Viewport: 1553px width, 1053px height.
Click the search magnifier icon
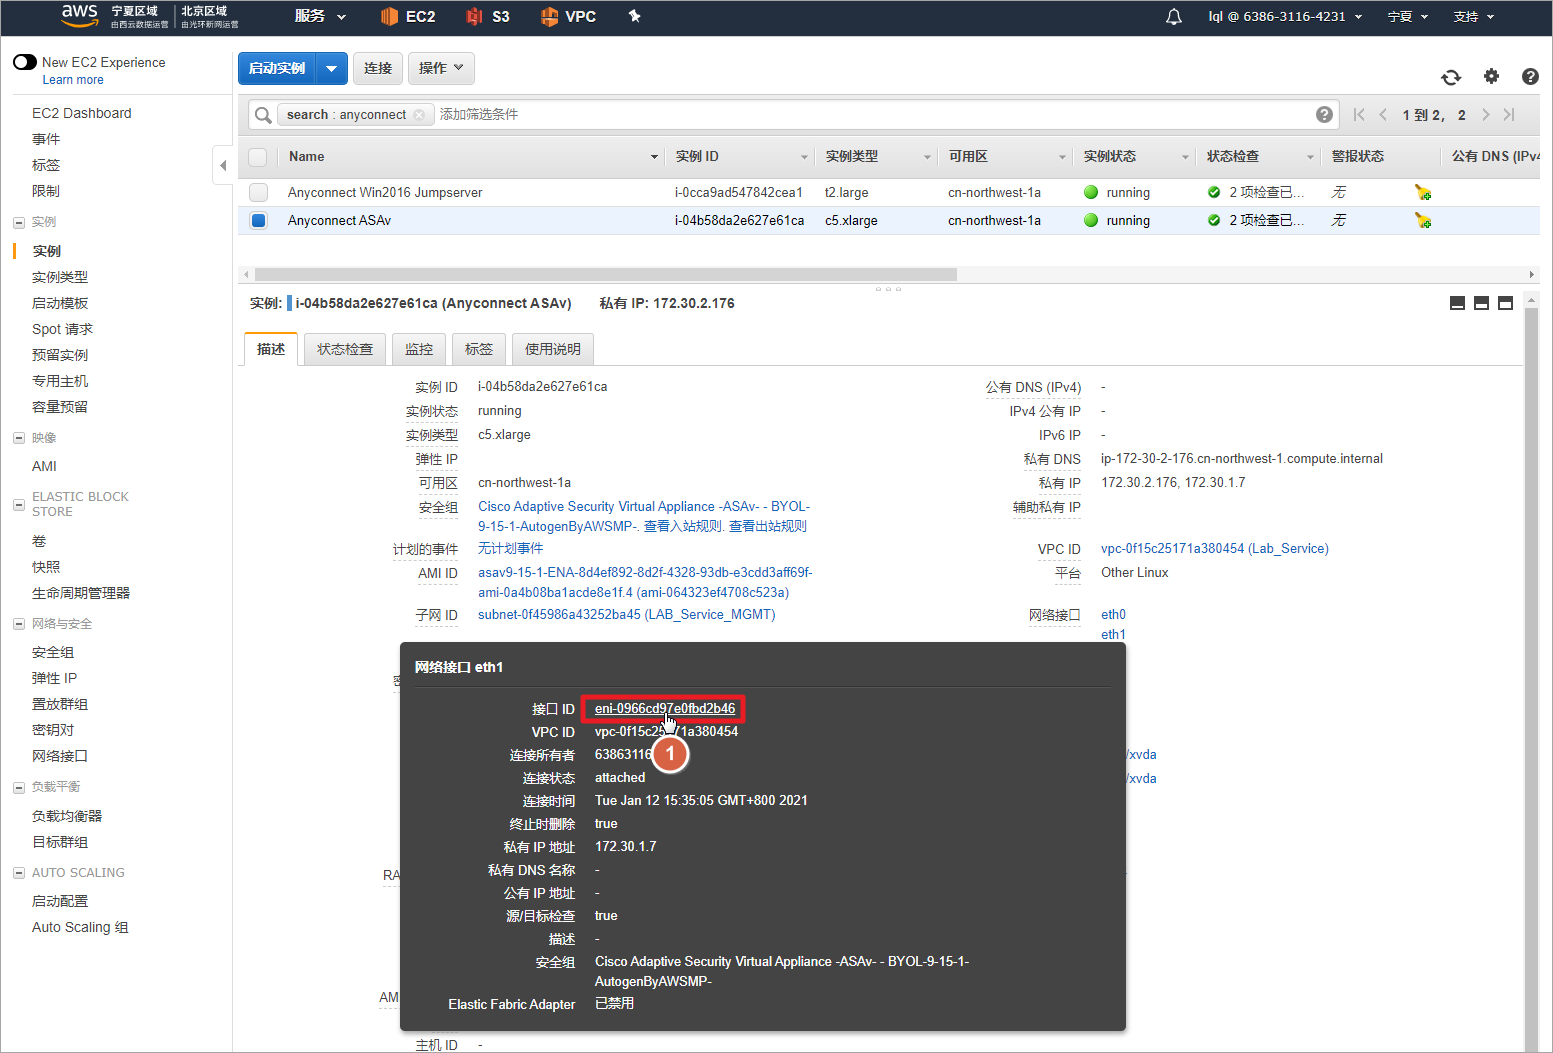coord(263,115)
